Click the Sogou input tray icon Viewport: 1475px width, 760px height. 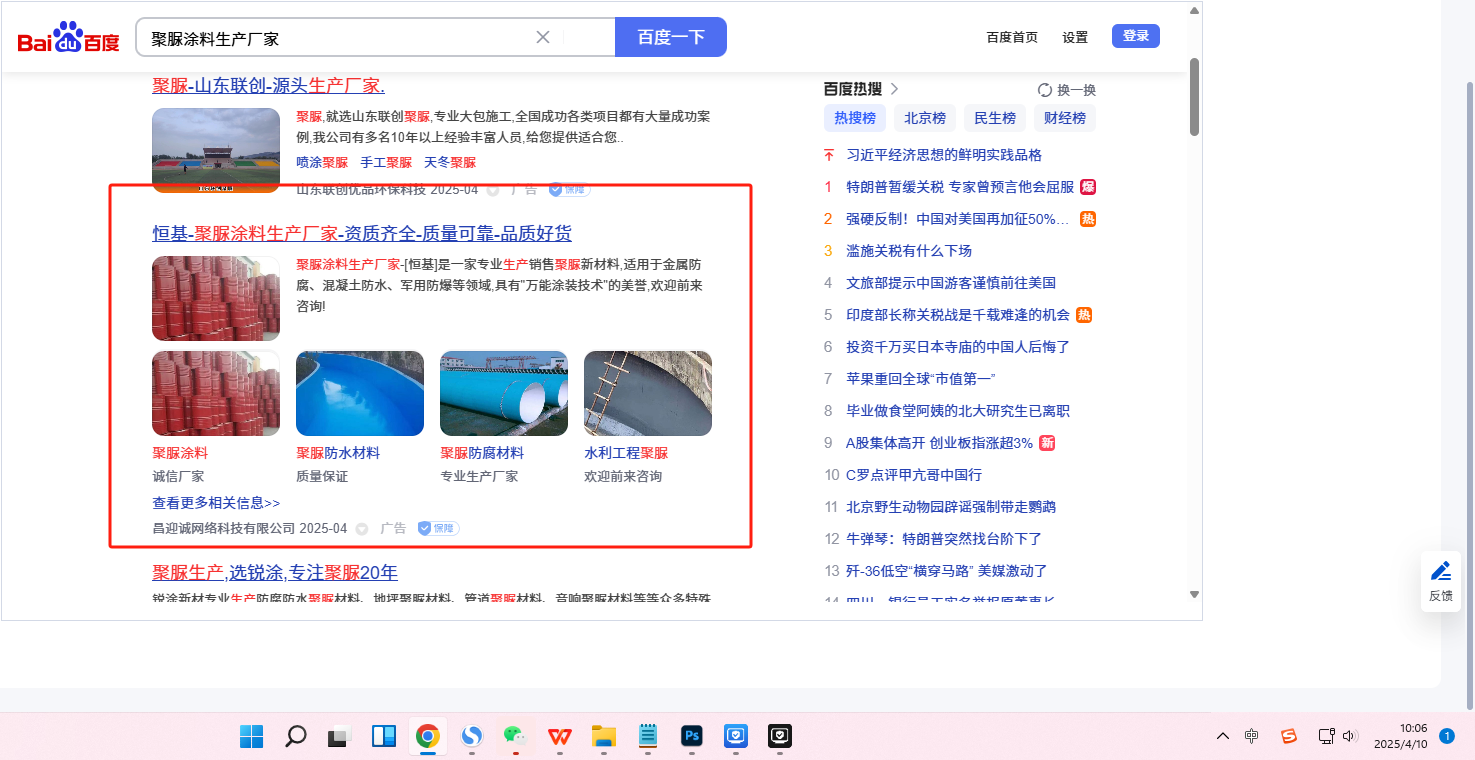click(1290, 737)
